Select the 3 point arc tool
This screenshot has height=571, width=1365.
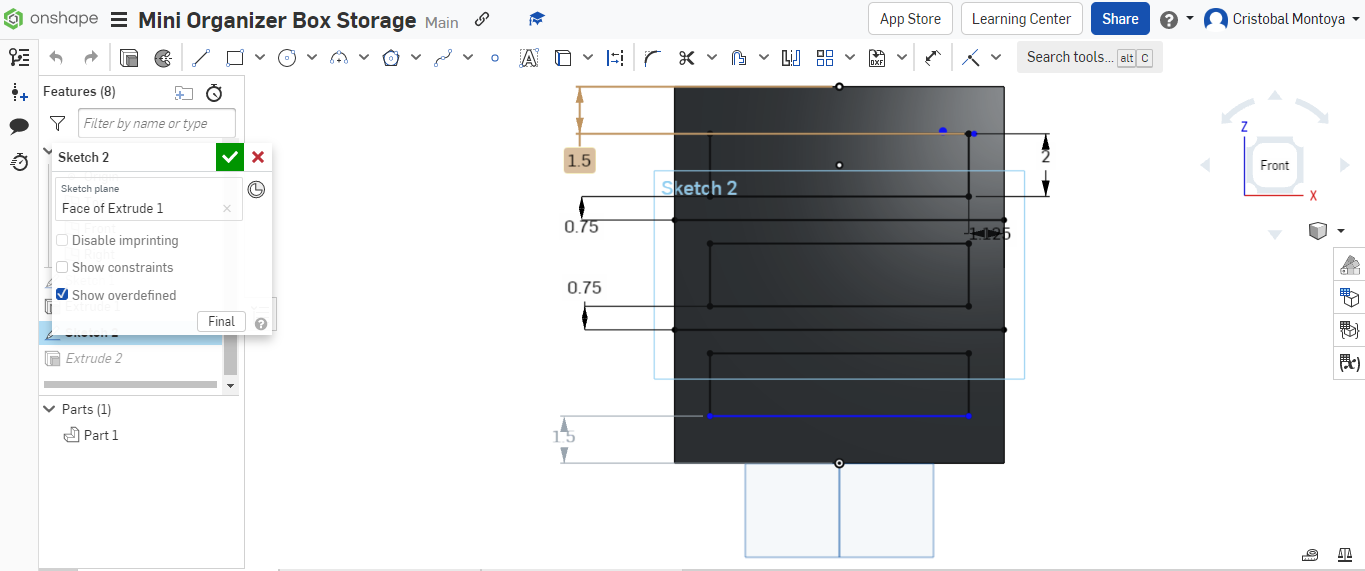point(339,58)
